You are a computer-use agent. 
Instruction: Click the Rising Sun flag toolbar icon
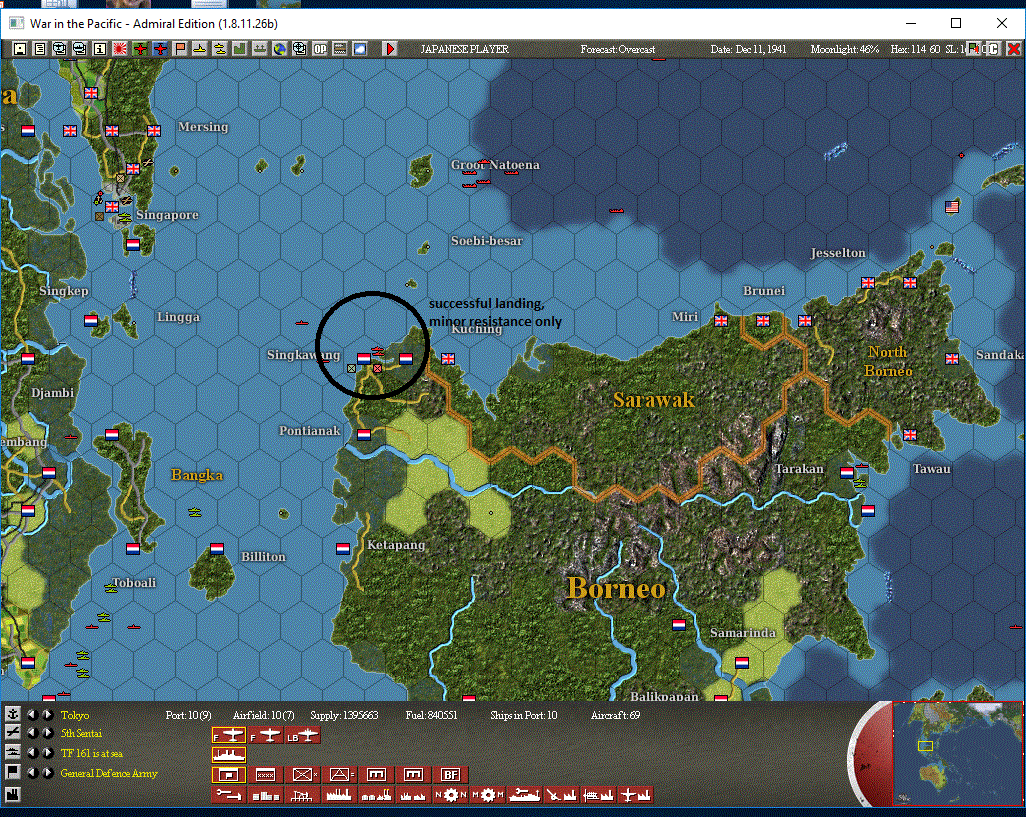(x=120, y=48)
